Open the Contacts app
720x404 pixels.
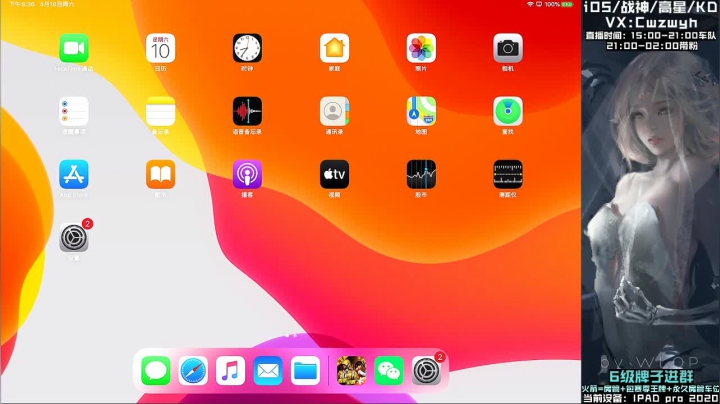pyautogui.click(x=334, y=111)
